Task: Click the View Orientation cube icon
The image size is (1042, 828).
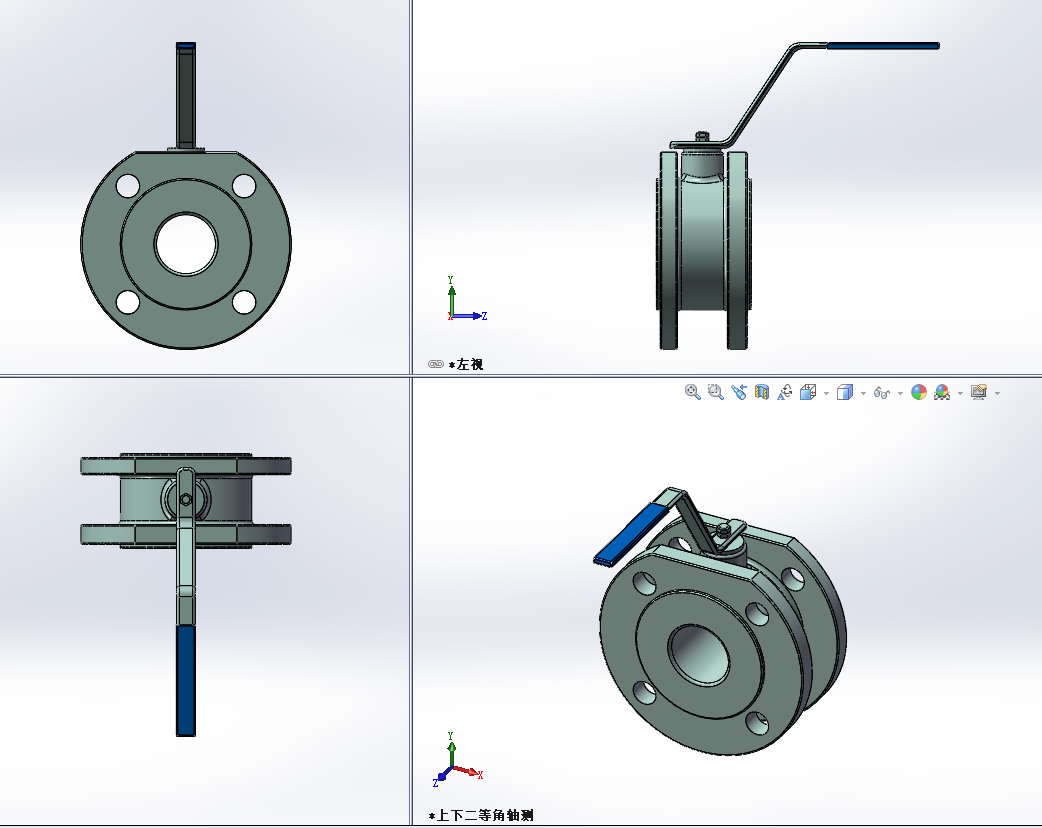Action: coord(808,392)
